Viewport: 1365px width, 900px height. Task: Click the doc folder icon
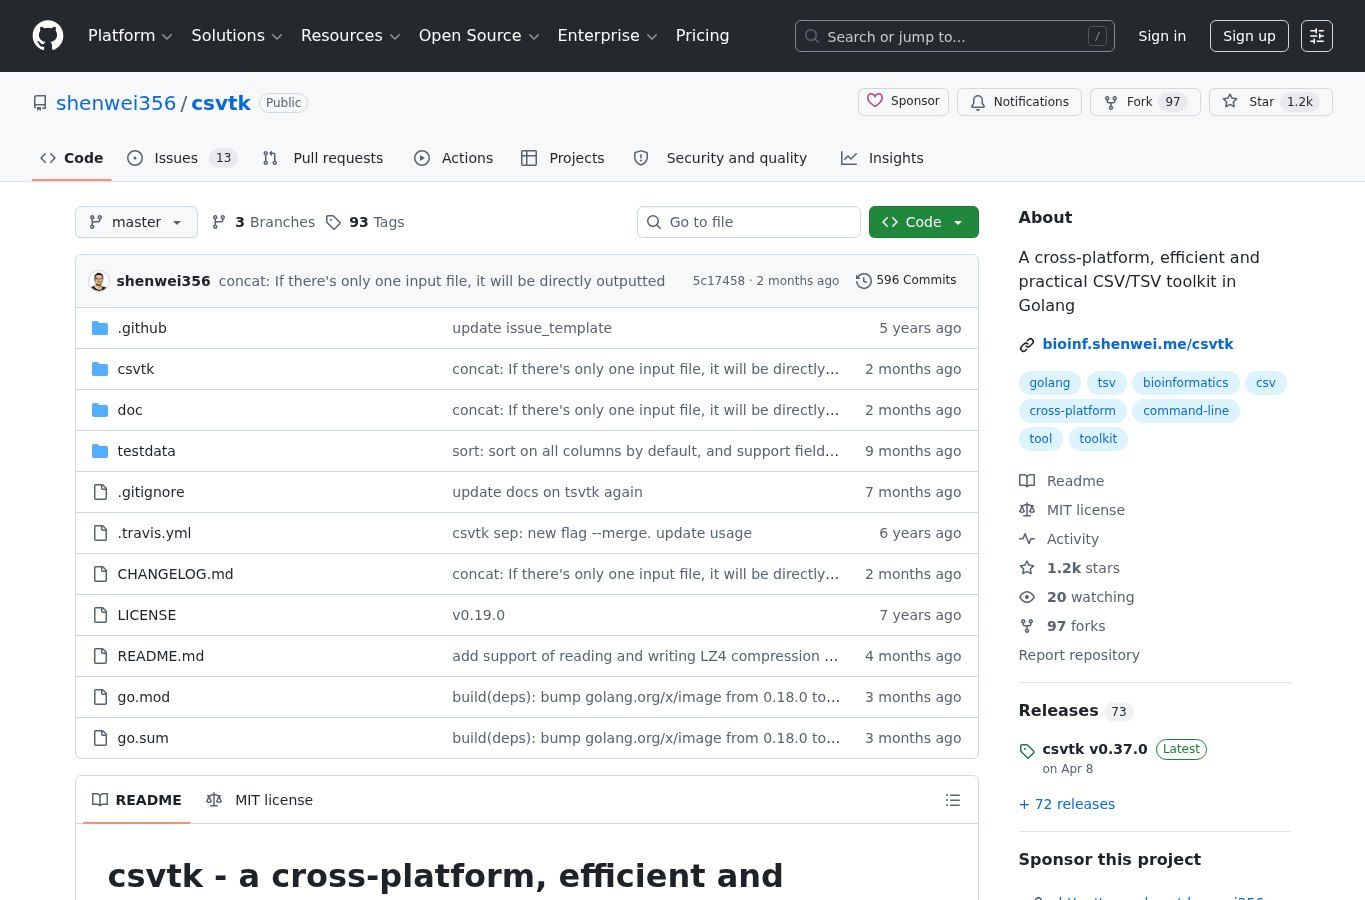[x=100, y=410]
